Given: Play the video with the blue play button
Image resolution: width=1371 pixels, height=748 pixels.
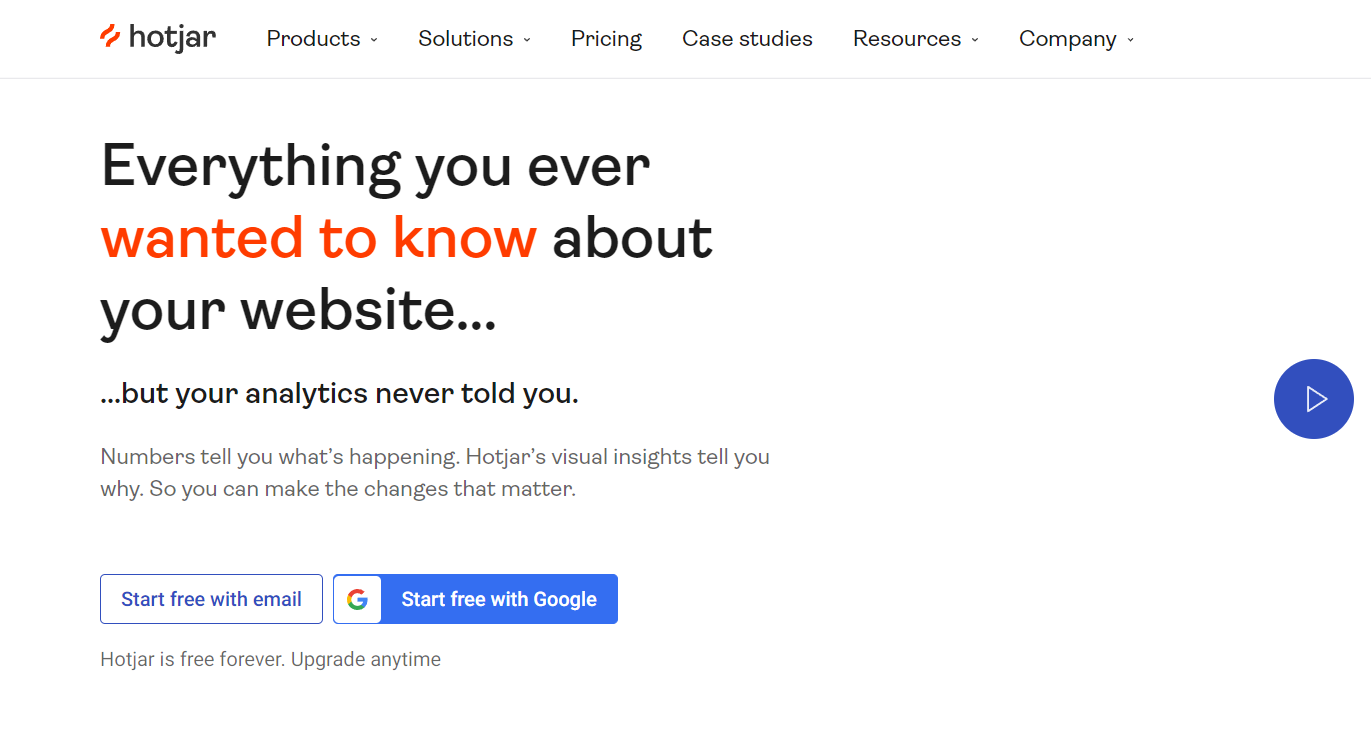Looking at the screenshot, I should click(x=1313, y=399).
